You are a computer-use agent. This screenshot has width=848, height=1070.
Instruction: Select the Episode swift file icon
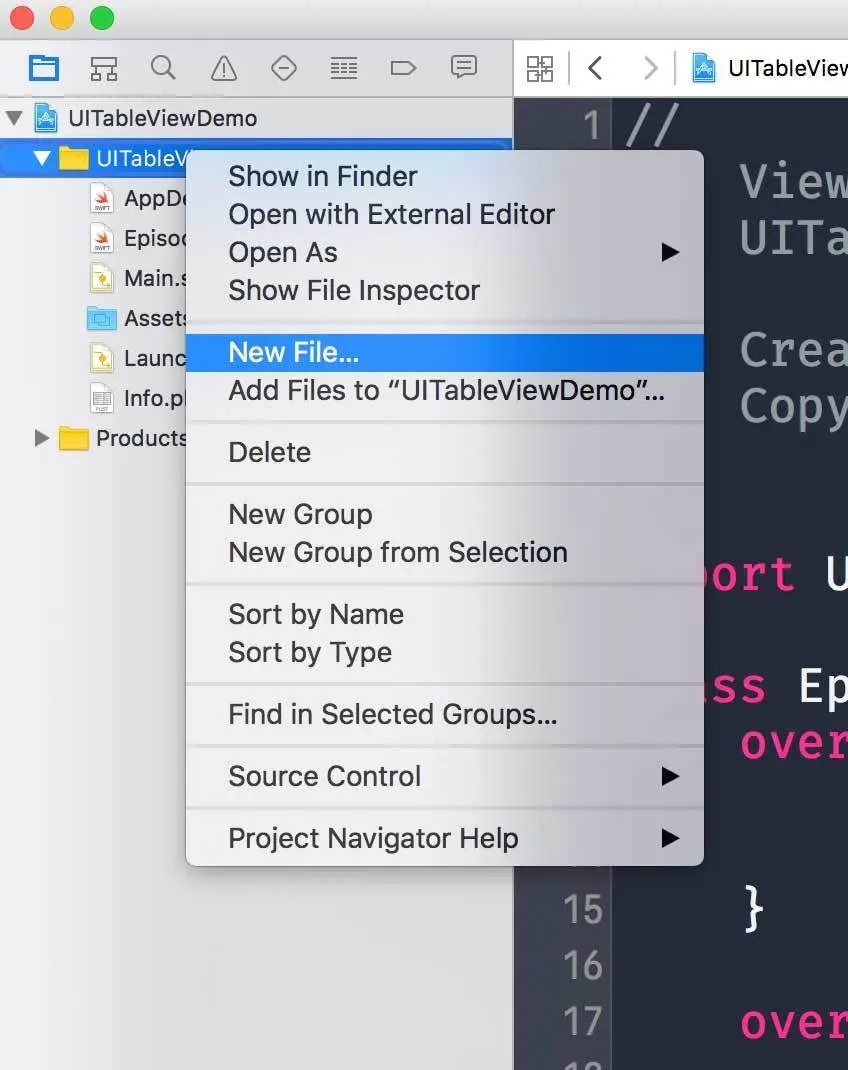coord(102,238)
